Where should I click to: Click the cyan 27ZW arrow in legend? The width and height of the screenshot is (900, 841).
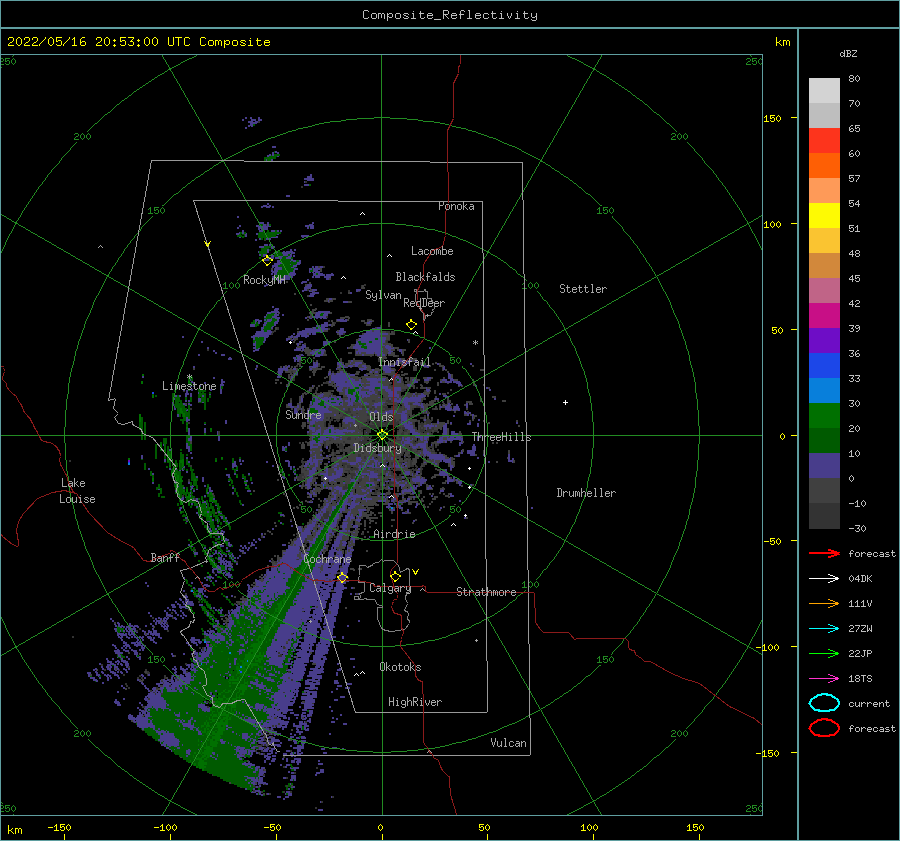coord(824,629)
